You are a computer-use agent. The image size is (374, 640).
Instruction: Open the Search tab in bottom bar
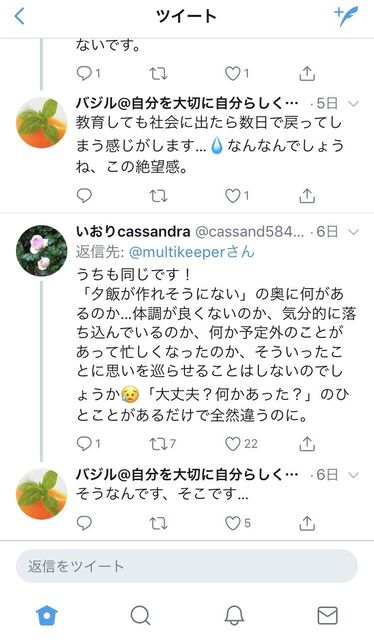(140, 616)
